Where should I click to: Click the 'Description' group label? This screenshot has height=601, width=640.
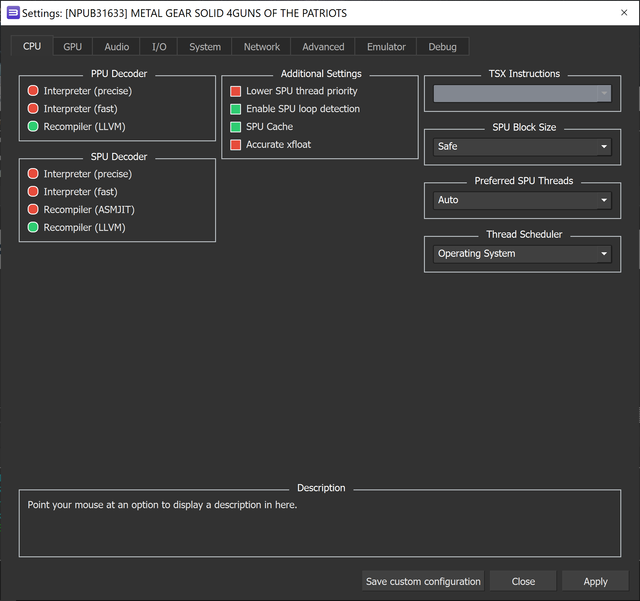coord(321,488)
